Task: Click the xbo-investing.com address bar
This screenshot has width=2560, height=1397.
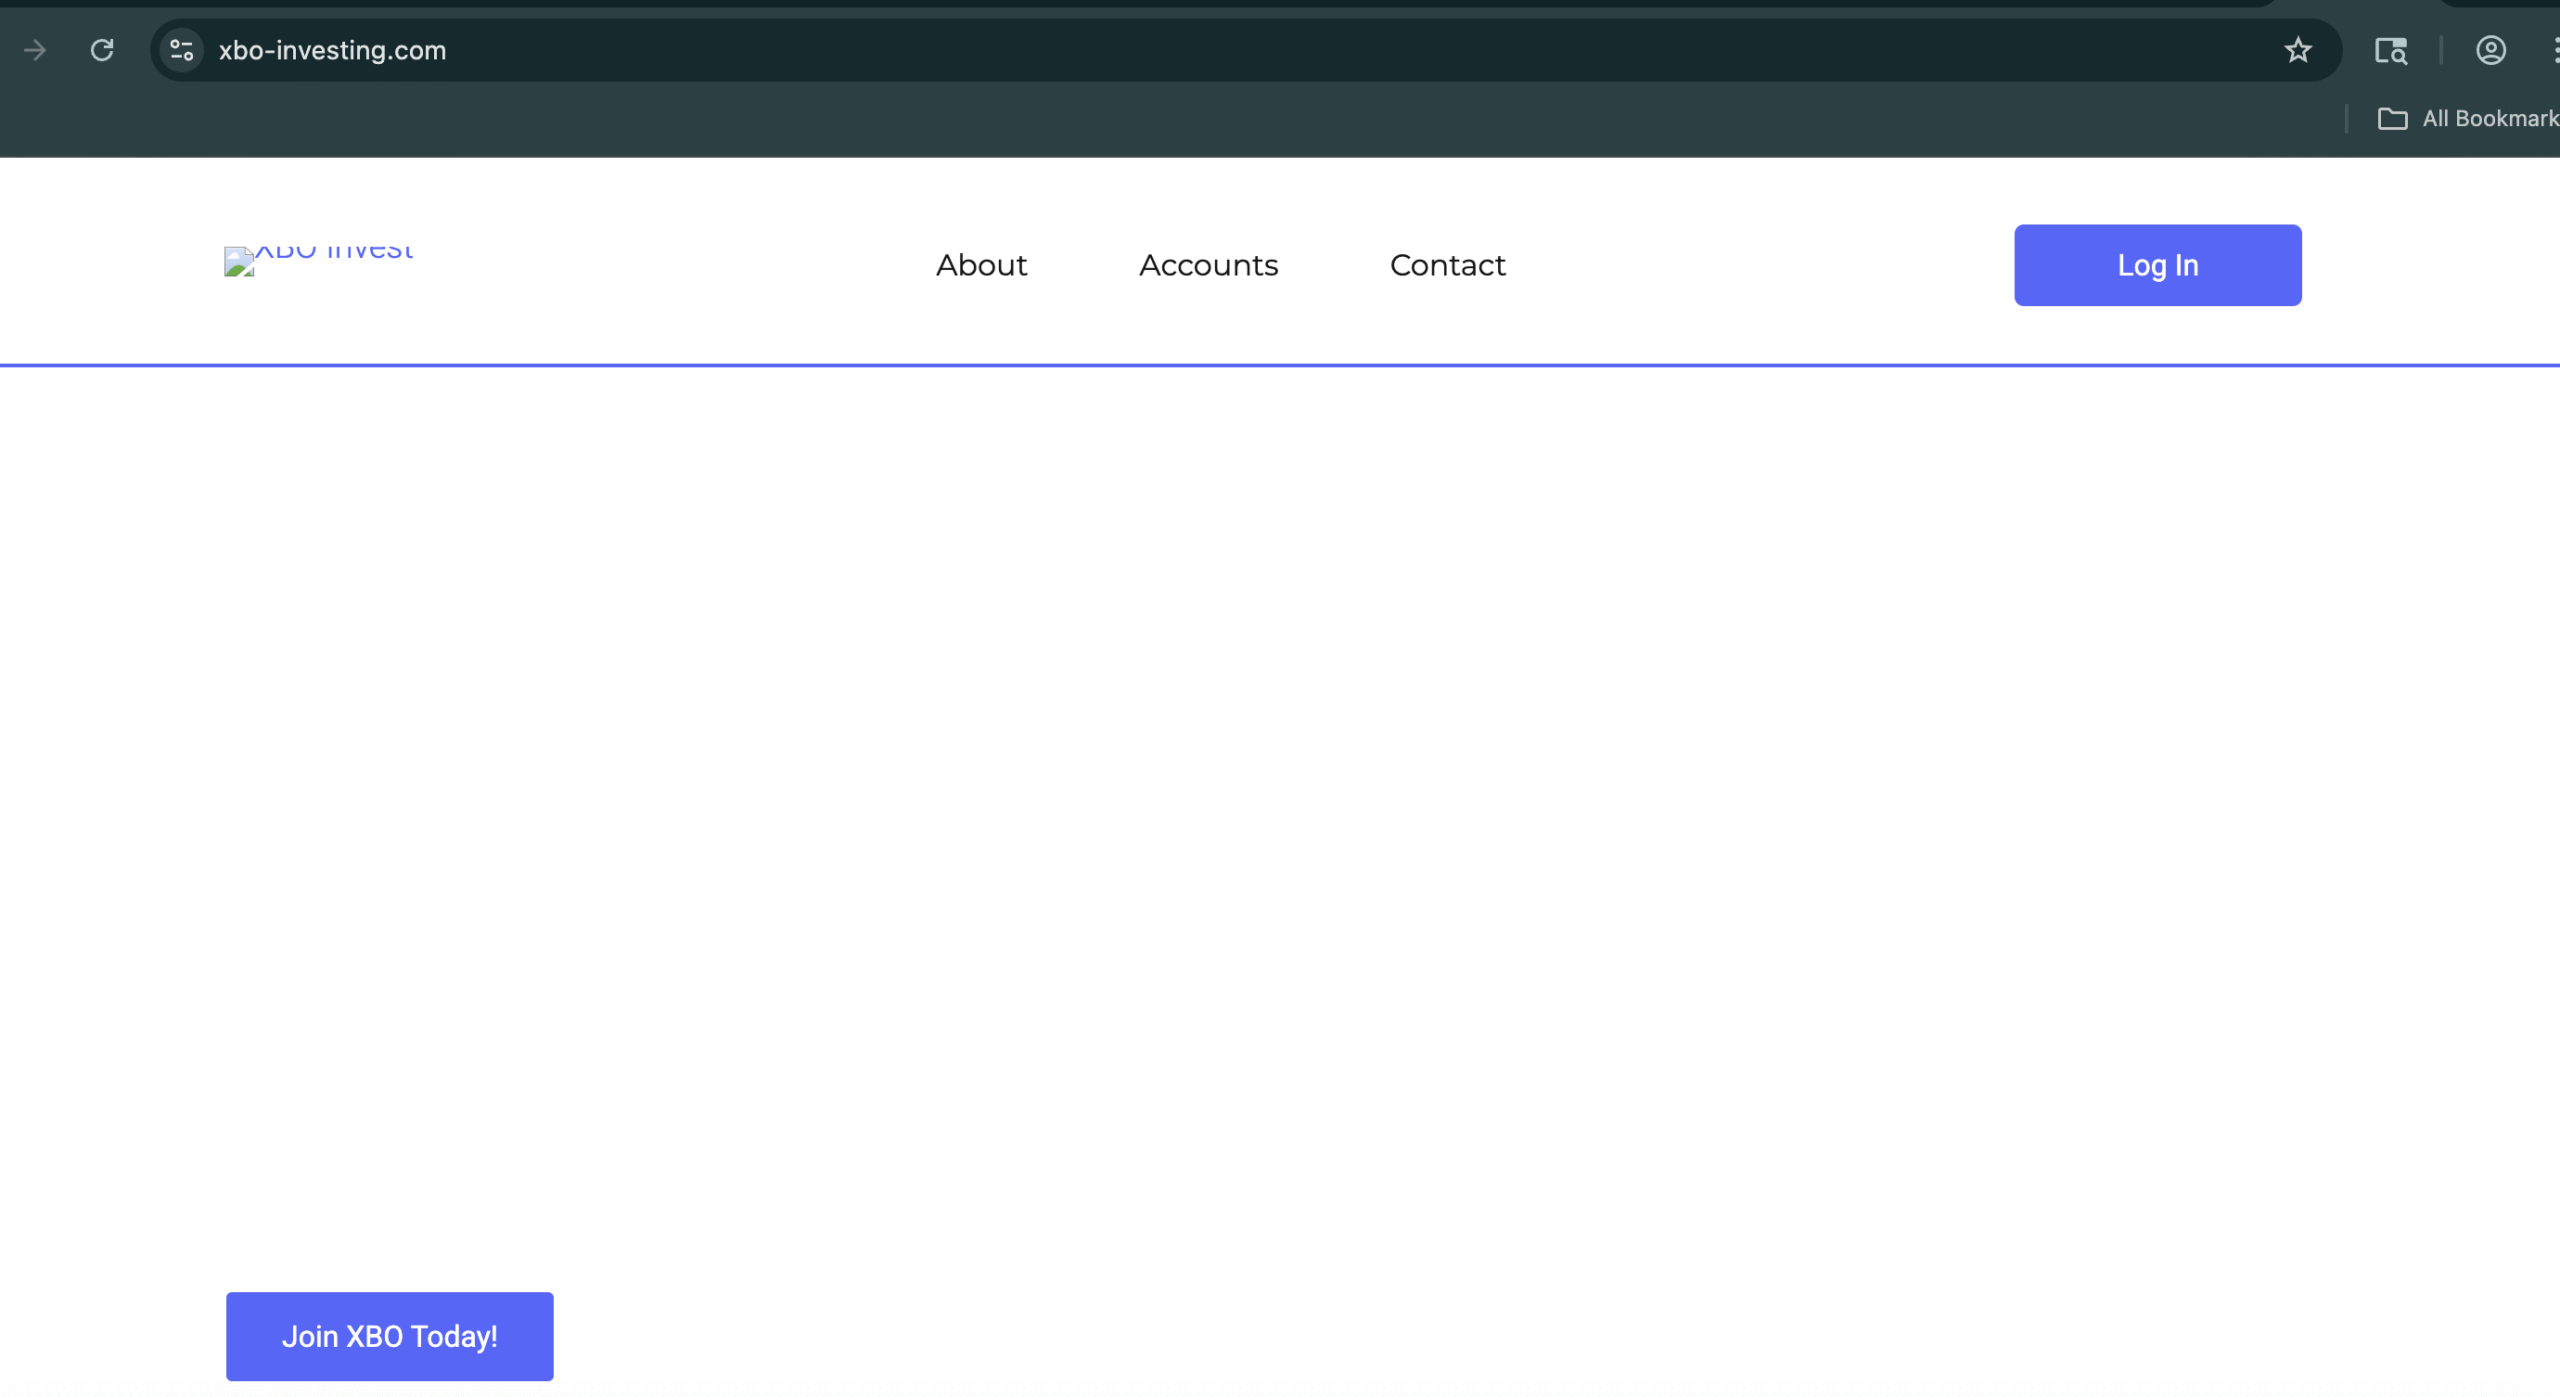Action: tap(1200, 50)
